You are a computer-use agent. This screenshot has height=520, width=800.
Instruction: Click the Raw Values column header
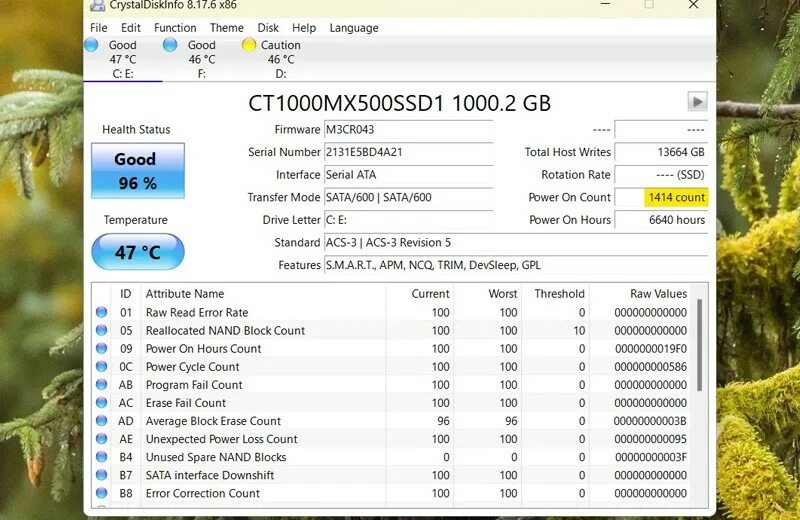coord(641,293)
